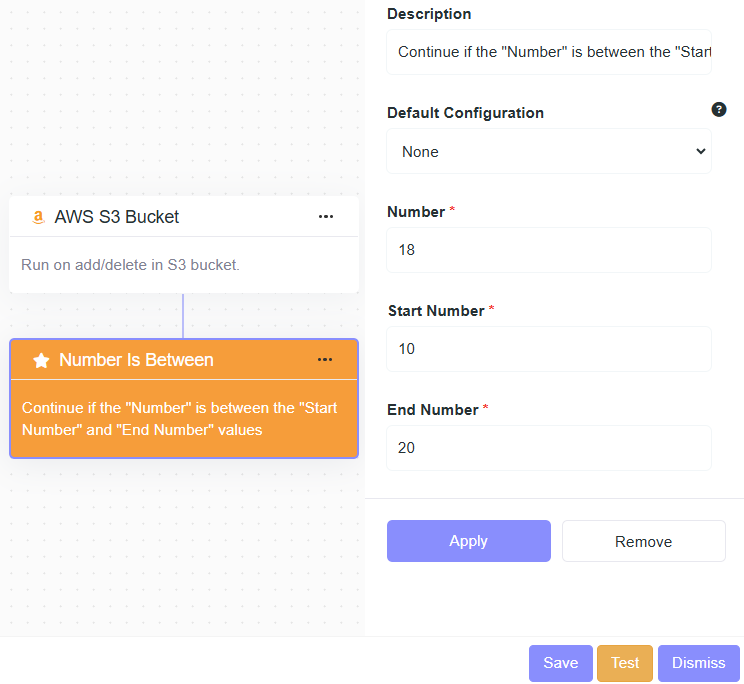This screenshot has width=744, height=684.
Task: Select the Number Is Between node header
Action: (x=136, y=360)
